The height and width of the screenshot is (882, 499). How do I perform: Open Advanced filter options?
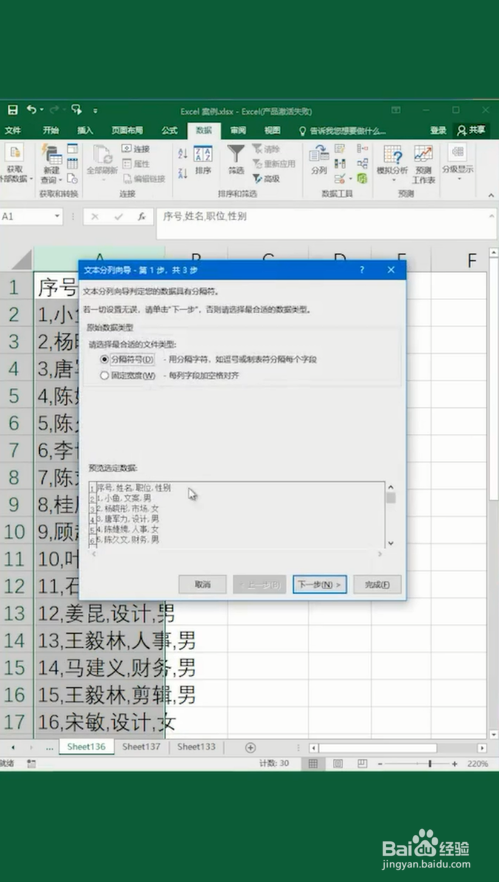point(267,178)
